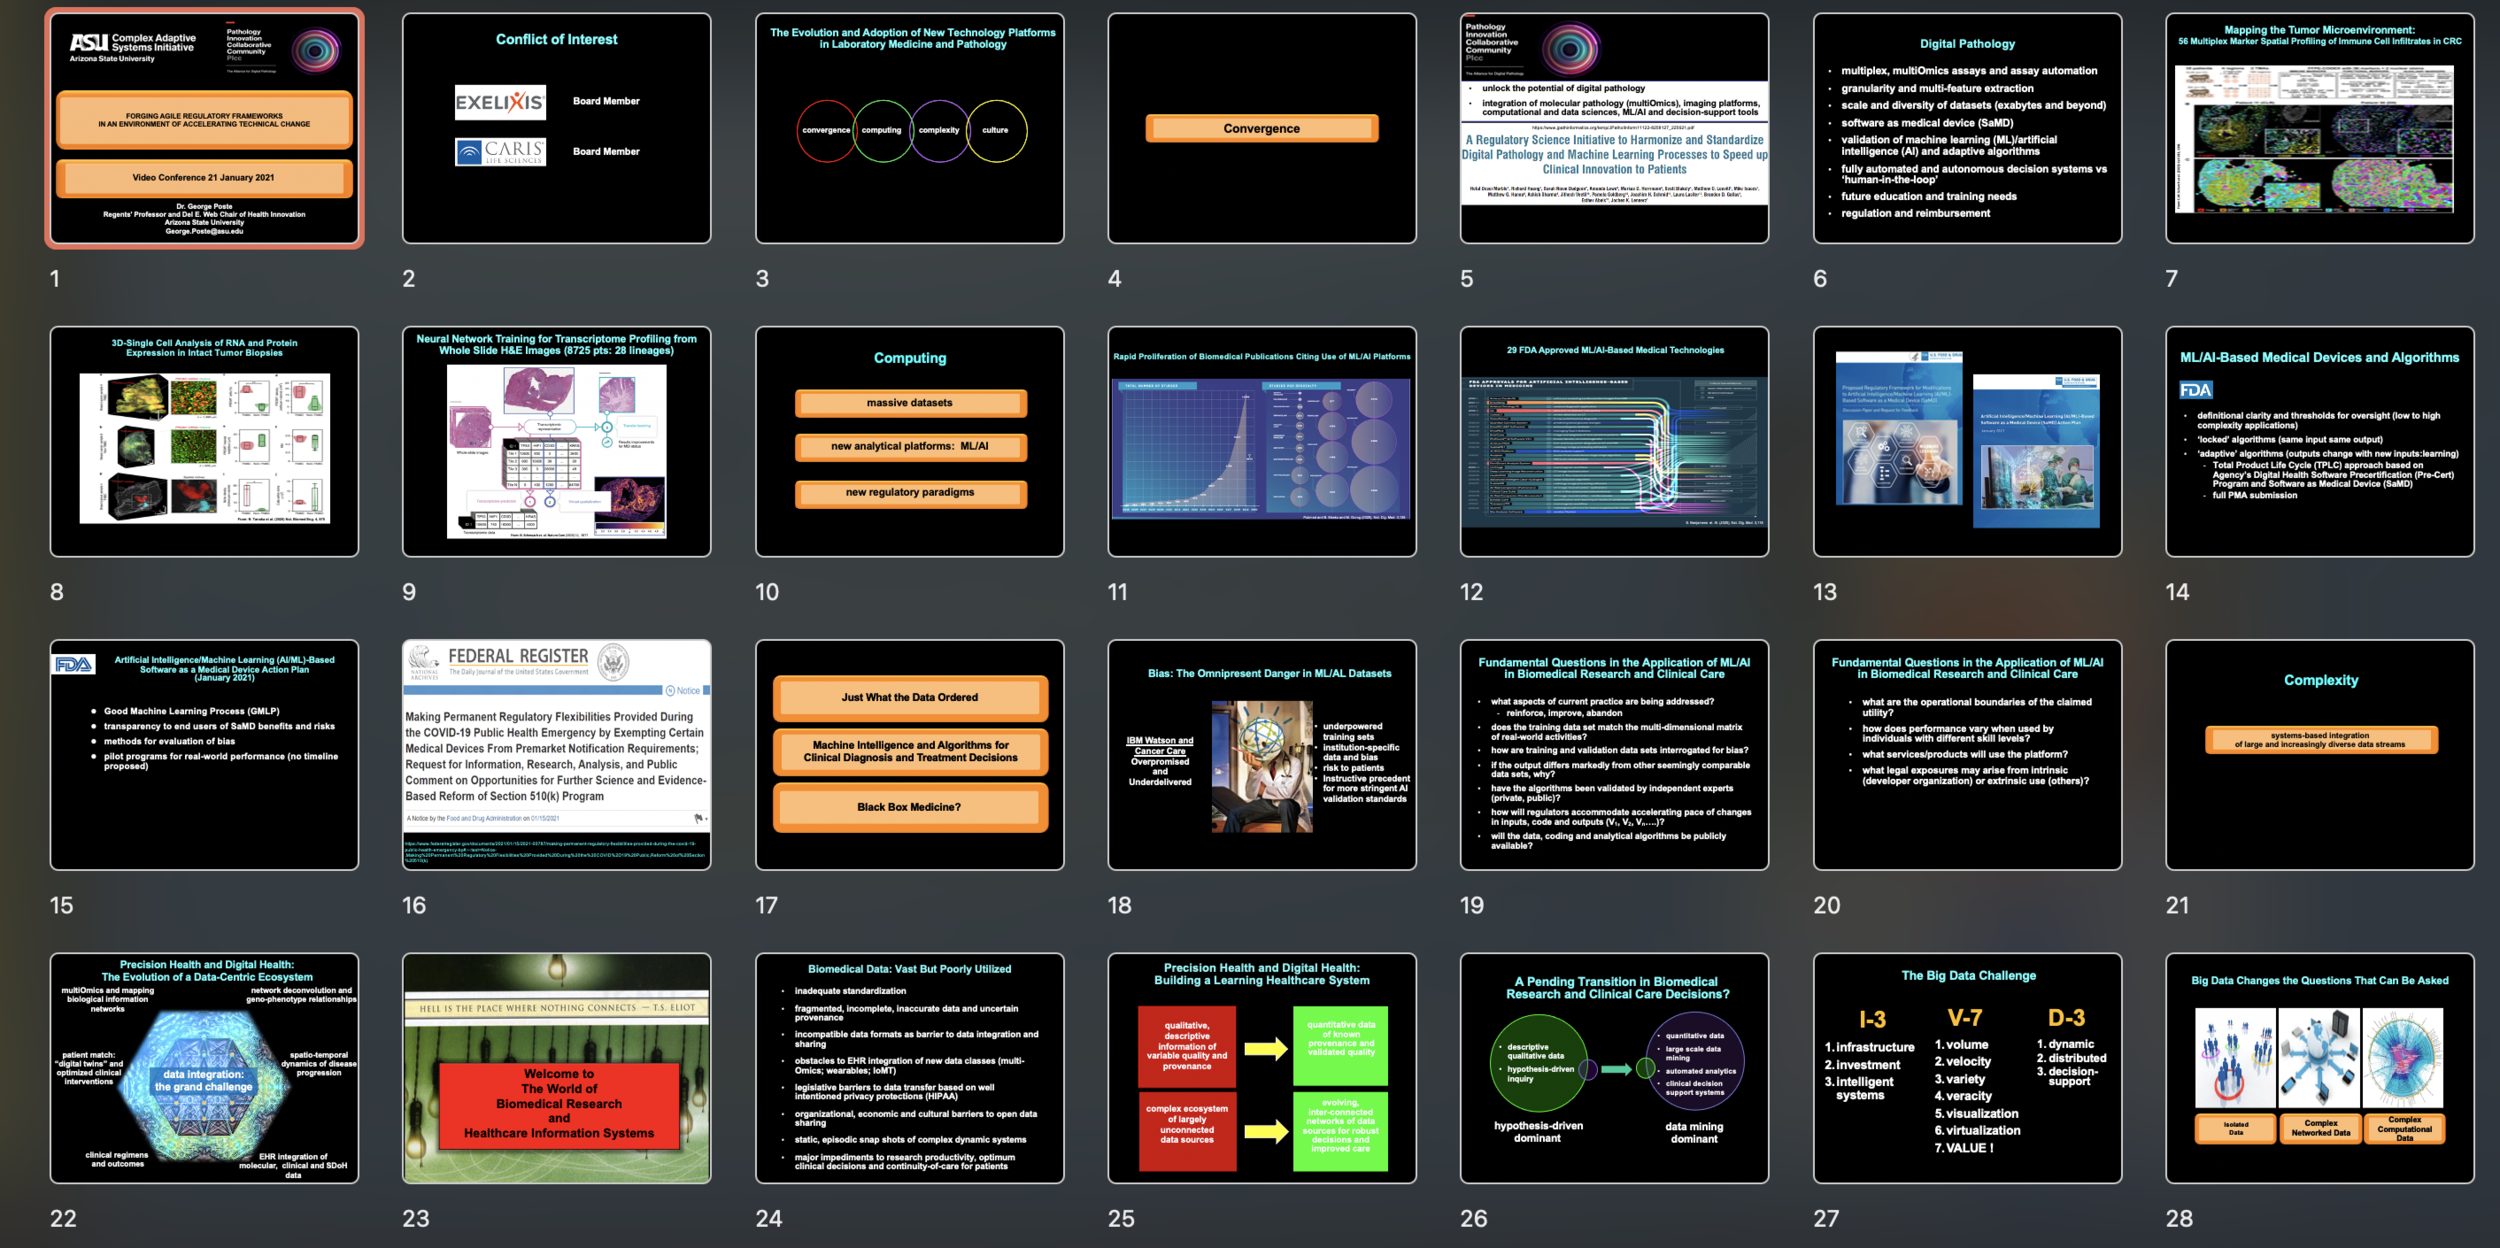
Task: Select the Learning Healthcare System slide 25
Action: point(1261,1068)
